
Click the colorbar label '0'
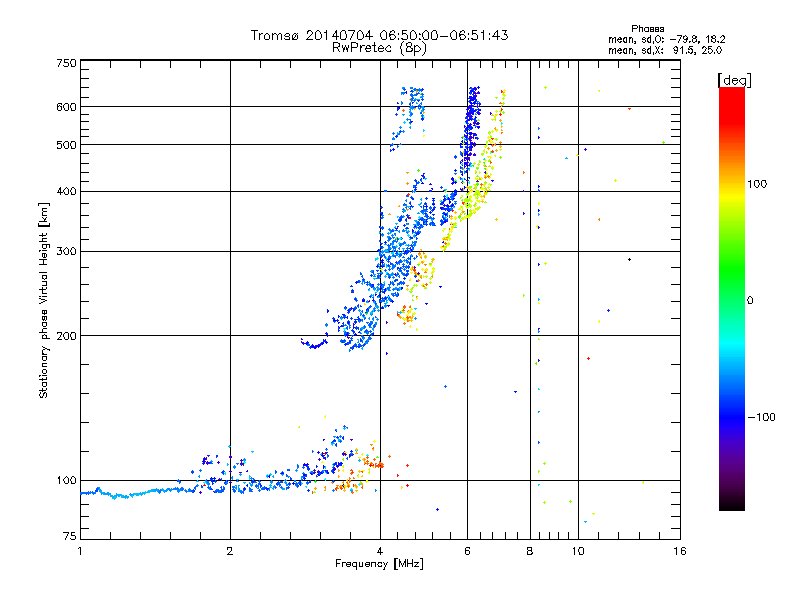point(750,301)
